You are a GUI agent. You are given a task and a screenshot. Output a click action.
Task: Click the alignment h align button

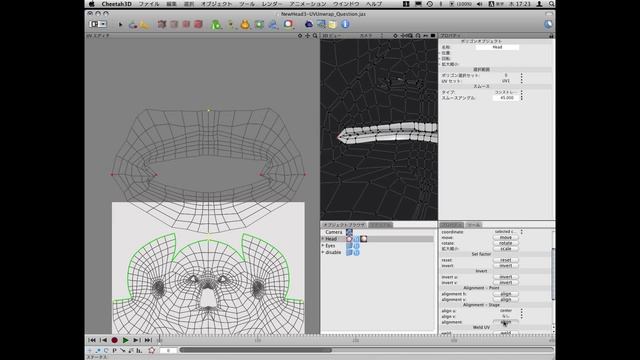pos(506,294)
